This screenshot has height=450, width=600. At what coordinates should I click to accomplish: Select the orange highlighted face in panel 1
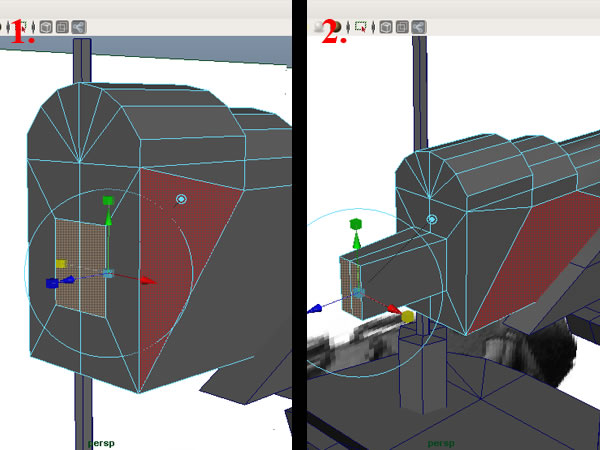81,267
